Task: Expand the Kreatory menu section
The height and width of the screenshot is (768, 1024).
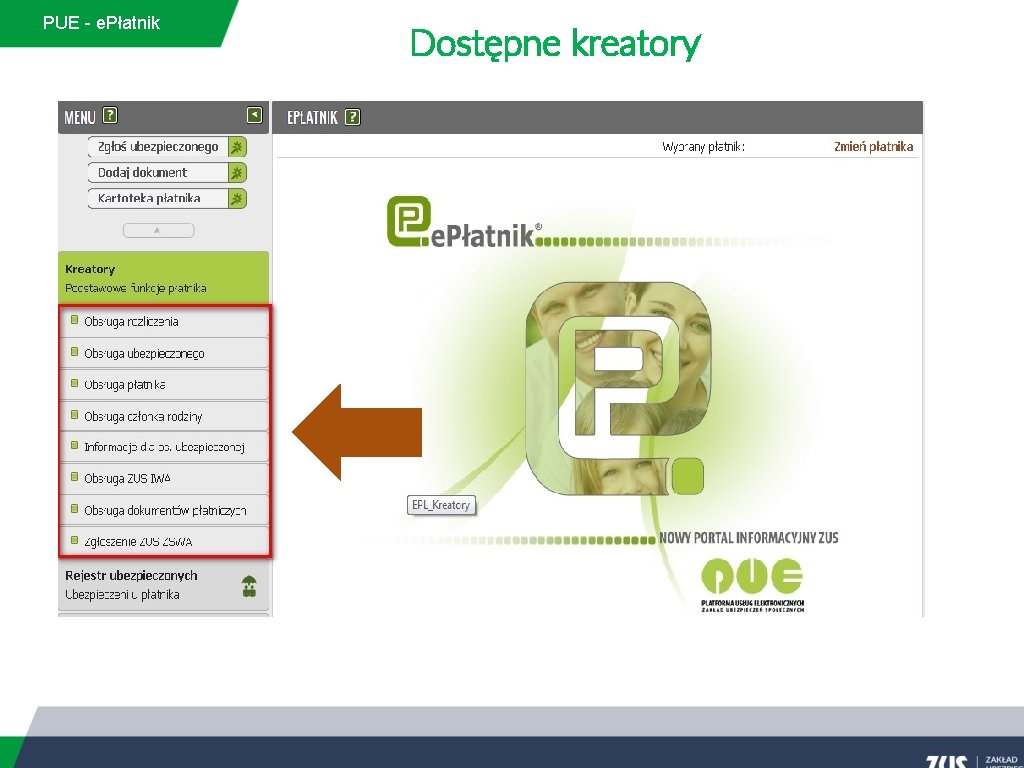Action: tap(163, 278)
